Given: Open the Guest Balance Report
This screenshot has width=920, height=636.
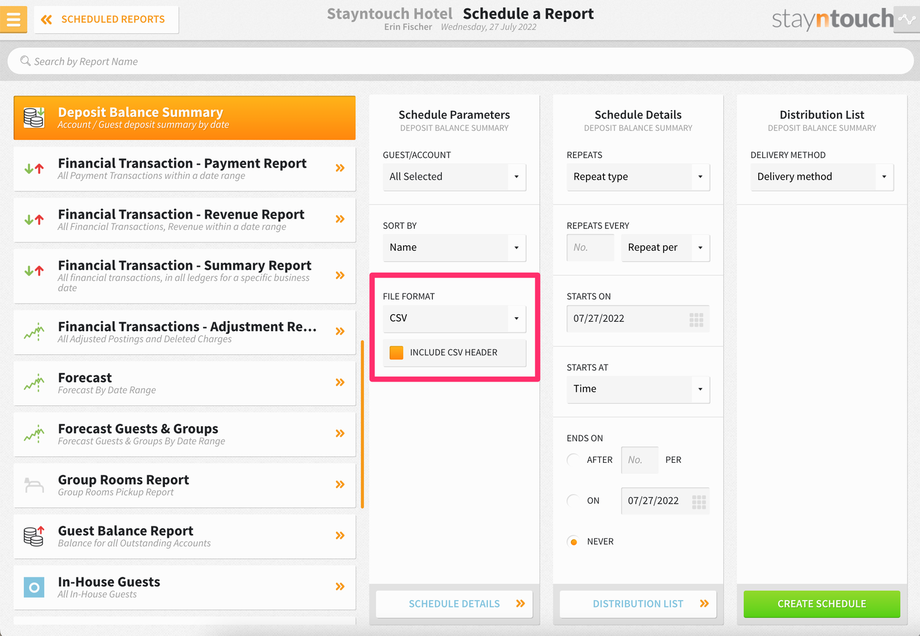Looking at the screenshot, I should [x=184, y=536].
